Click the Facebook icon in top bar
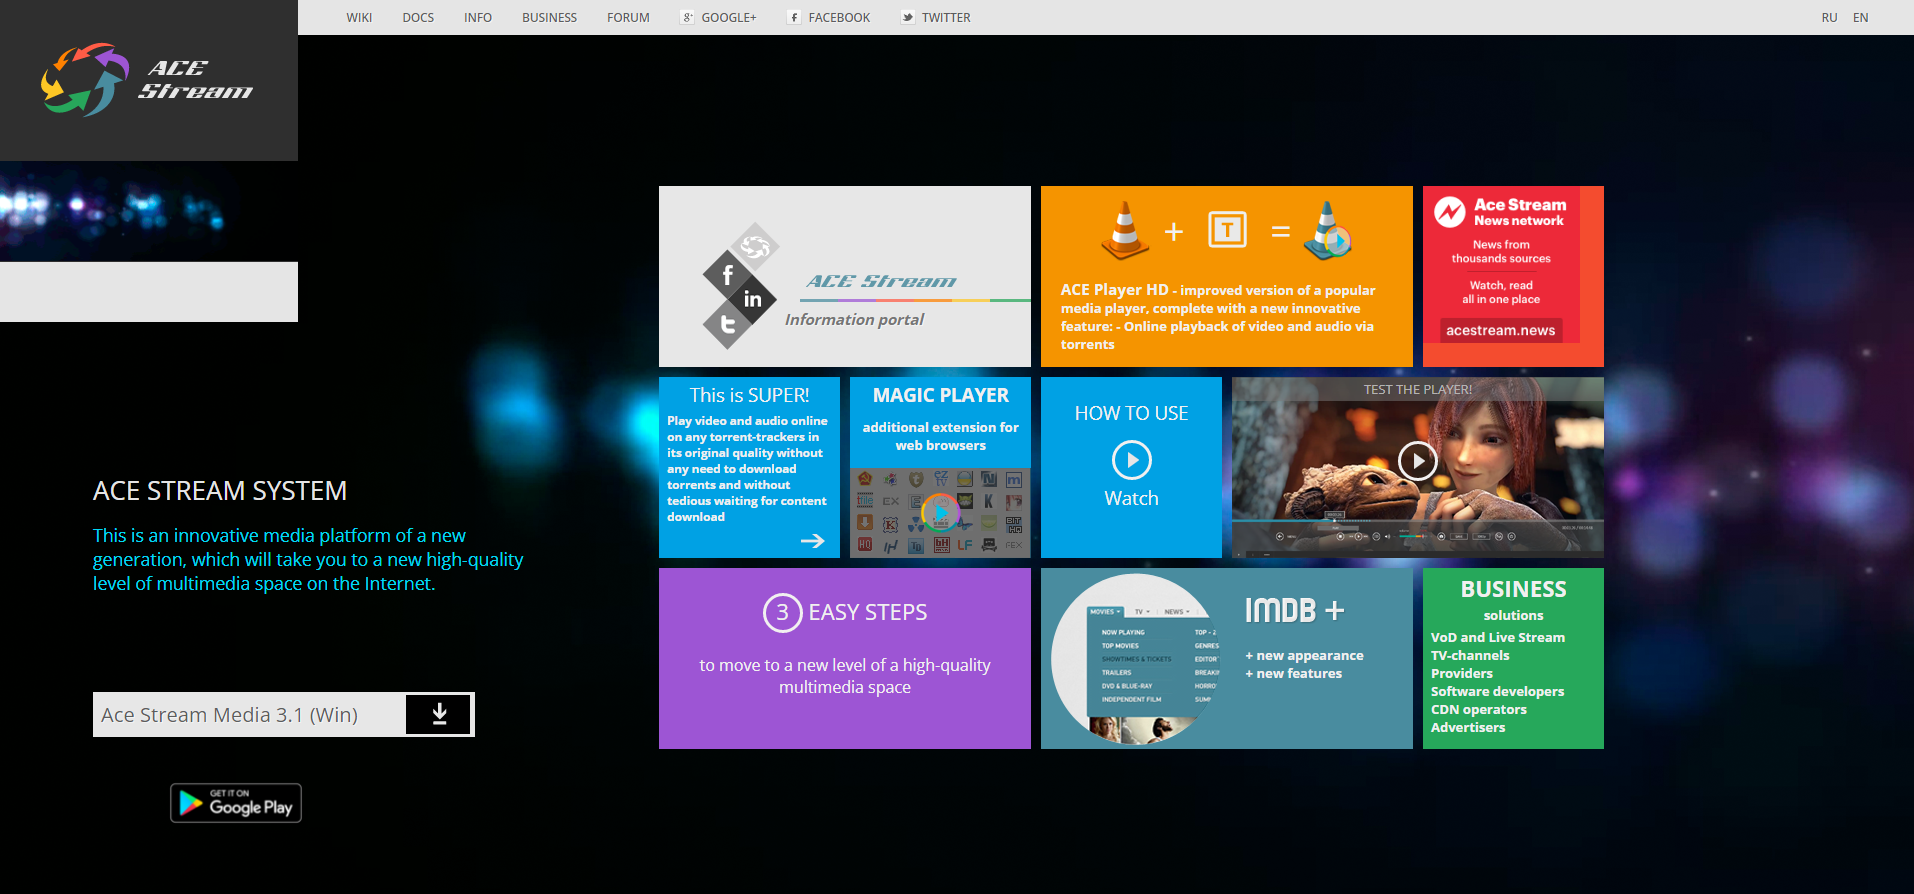The image size is (1914, 894). pyautogui.click(x=794, y=17)
